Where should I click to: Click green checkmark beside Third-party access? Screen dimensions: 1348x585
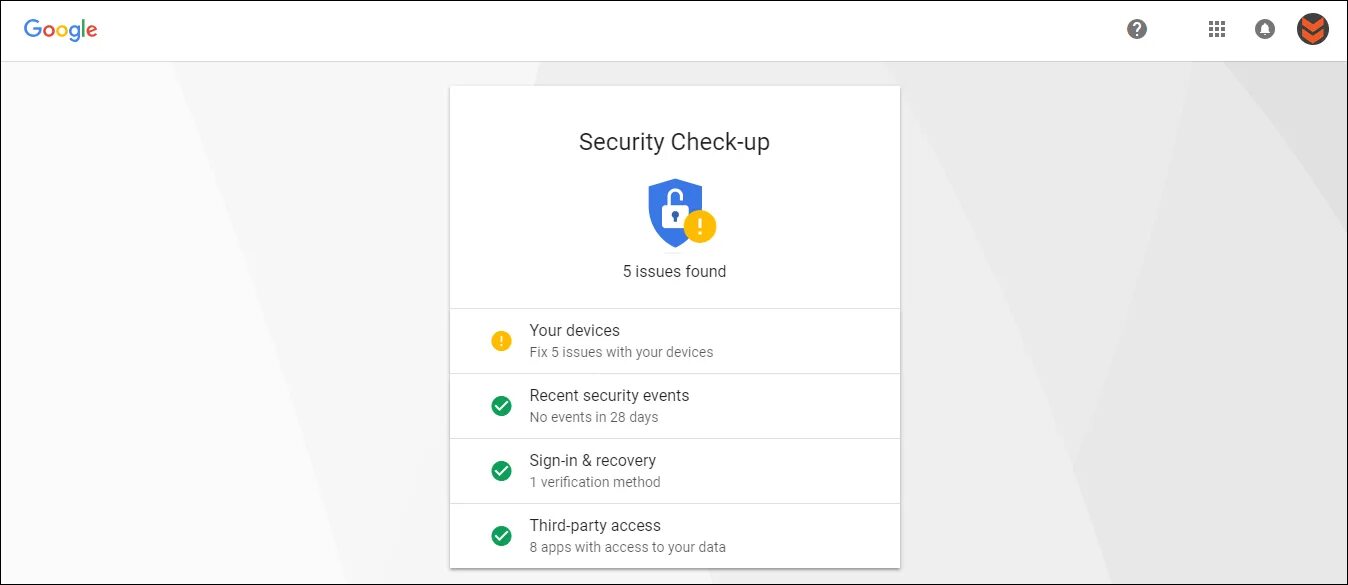click(502, 536)
